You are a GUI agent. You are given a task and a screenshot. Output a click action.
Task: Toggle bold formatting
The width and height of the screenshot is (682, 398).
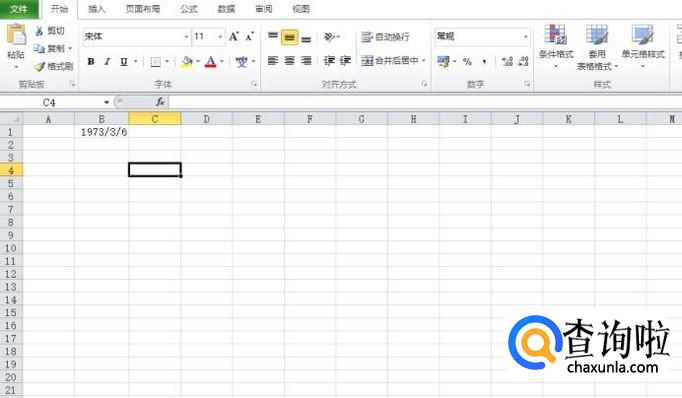91,62
